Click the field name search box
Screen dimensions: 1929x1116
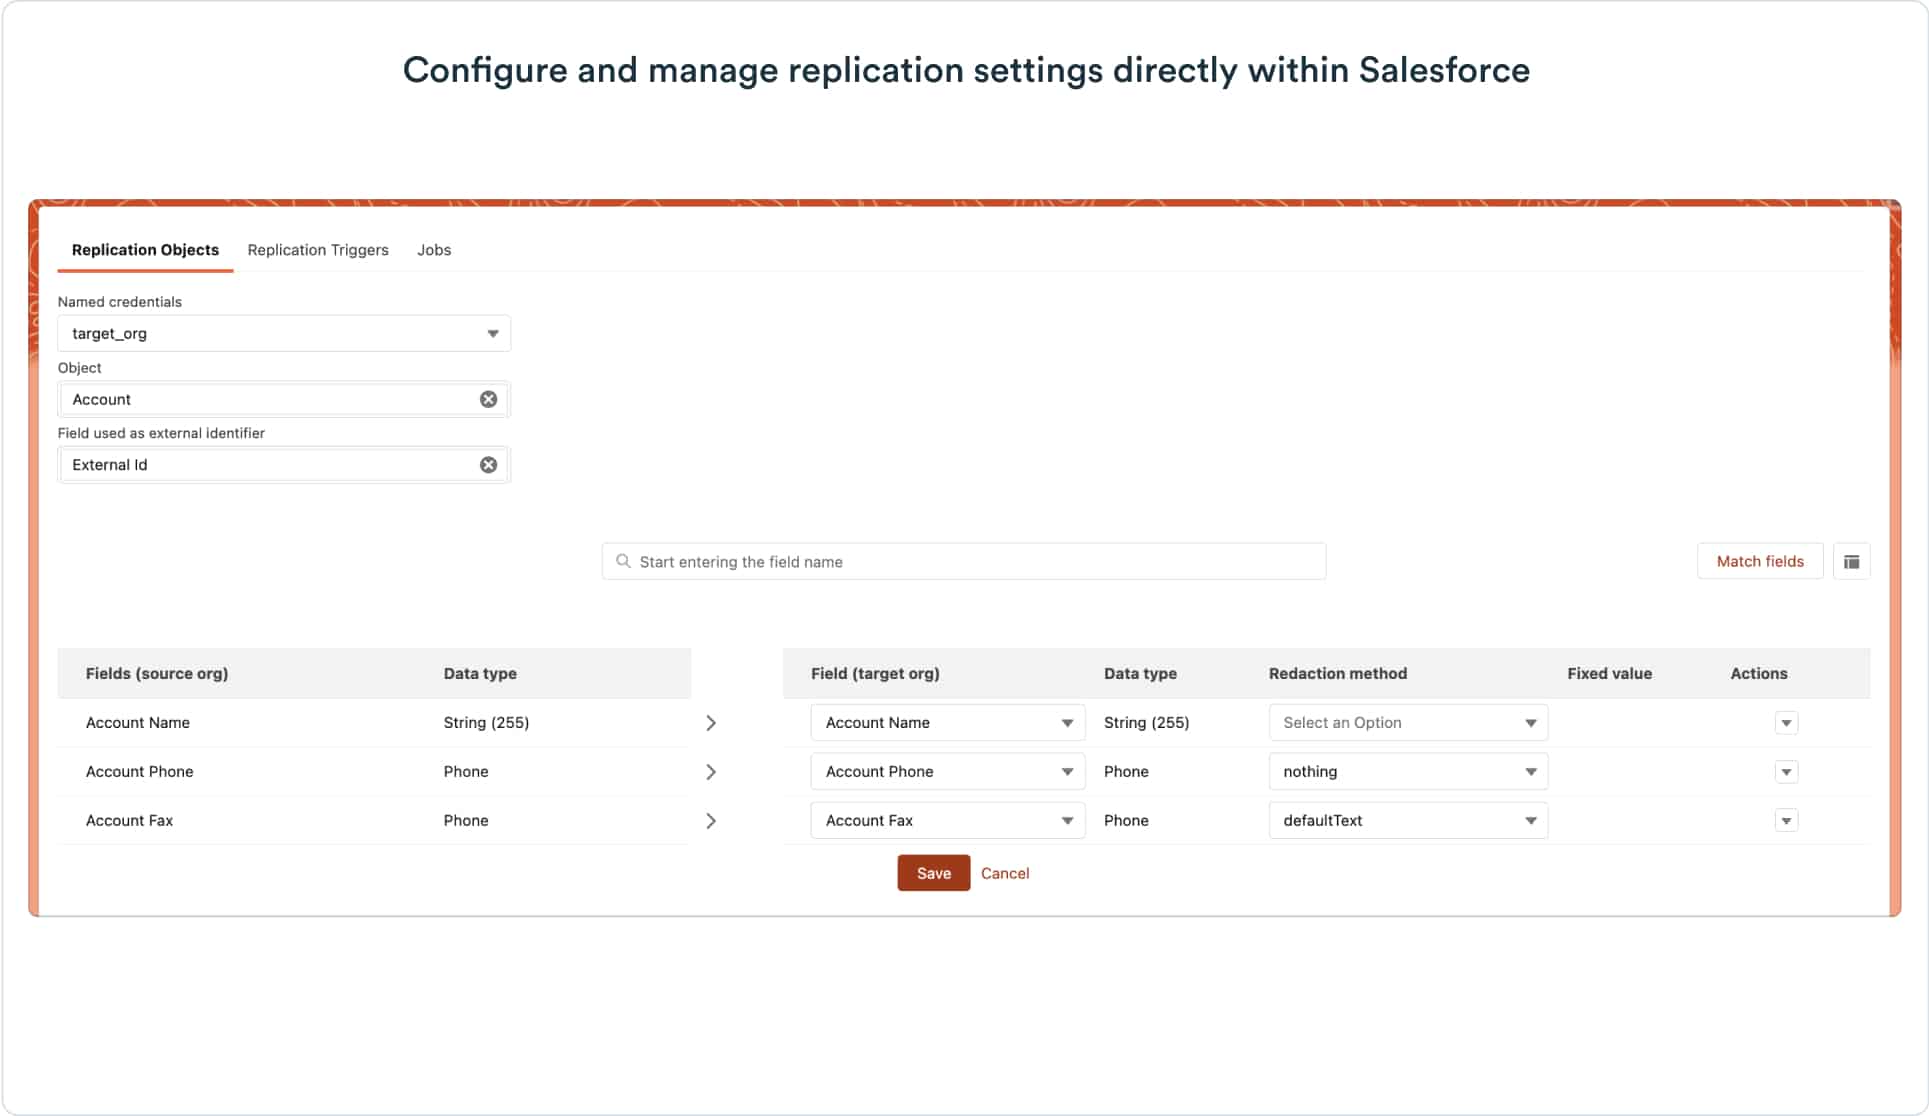[963, 562]
